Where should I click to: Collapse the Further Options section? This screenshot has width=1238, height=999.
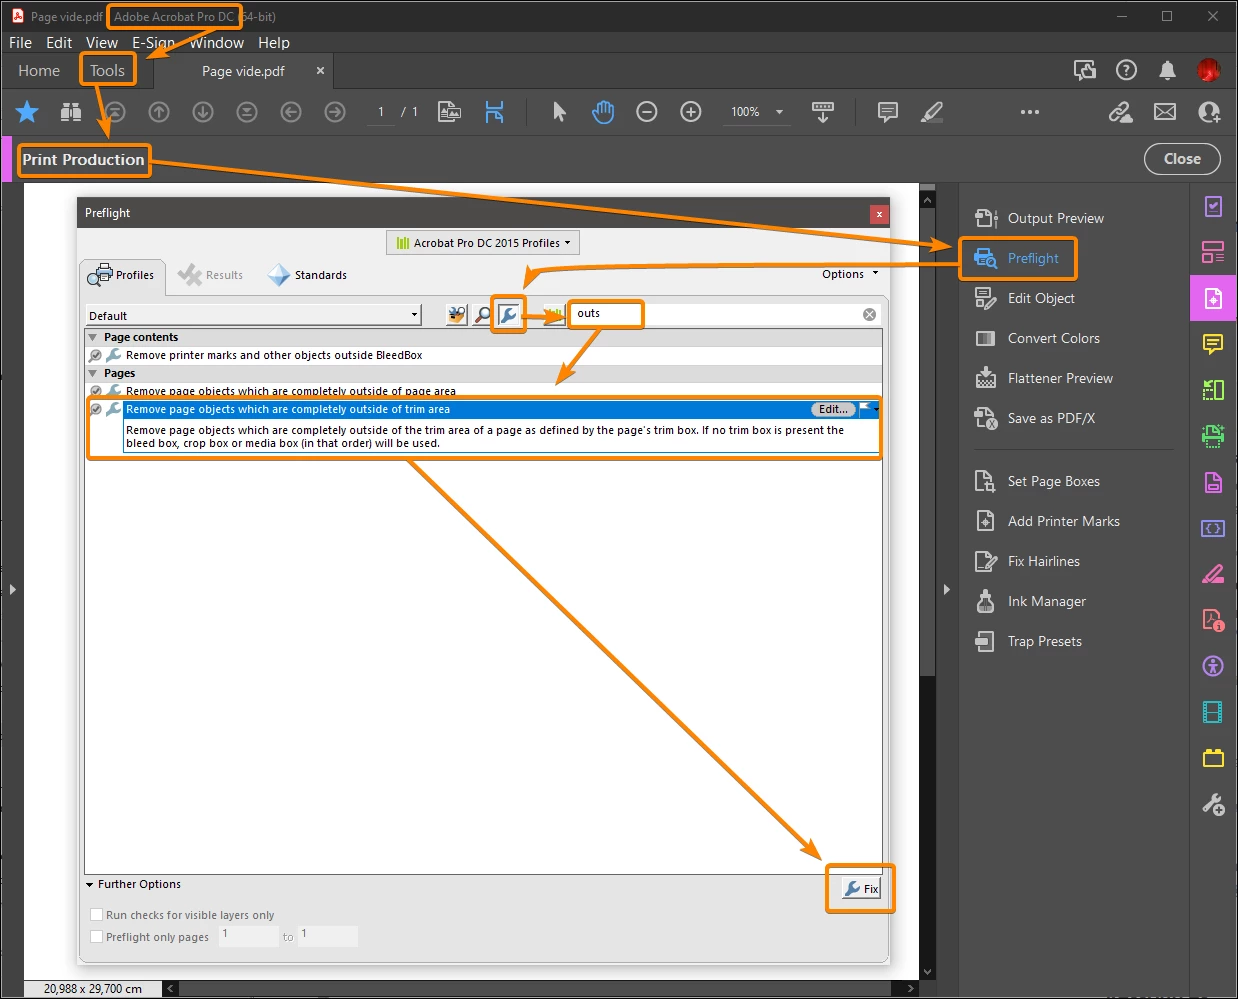[90, 884]
